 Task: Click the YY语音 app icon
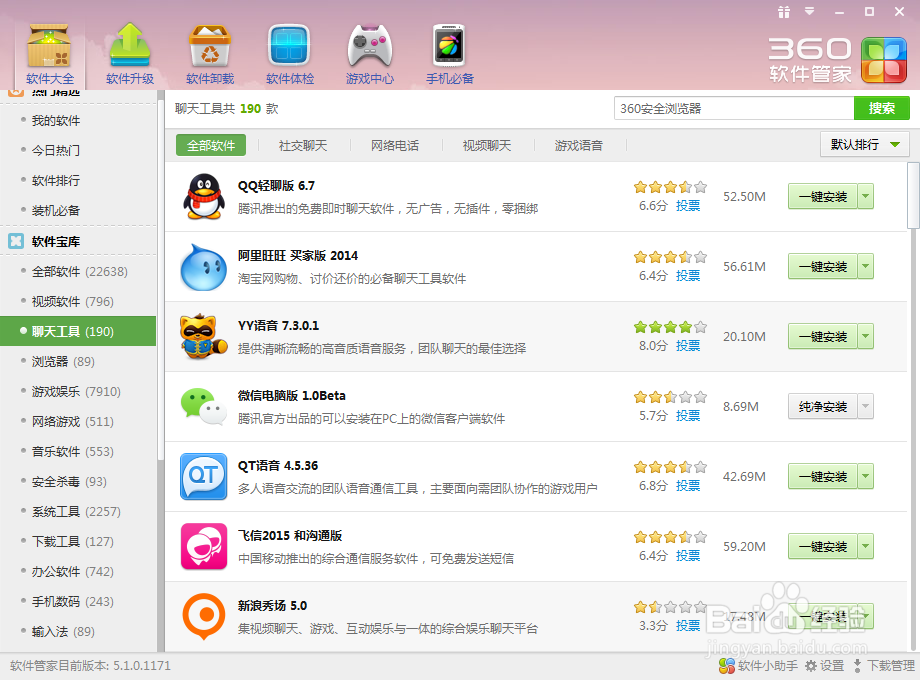pos(203,336)
